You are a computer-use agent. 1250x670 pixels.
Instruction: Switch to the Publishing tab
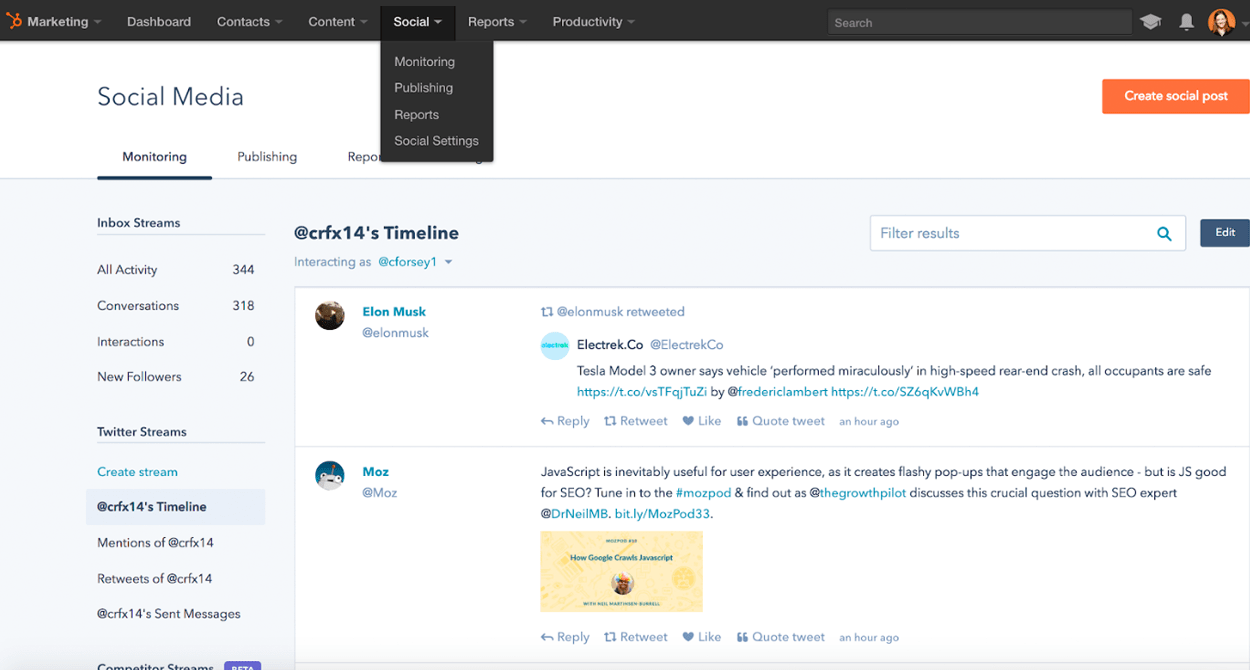tap(267, 157)
